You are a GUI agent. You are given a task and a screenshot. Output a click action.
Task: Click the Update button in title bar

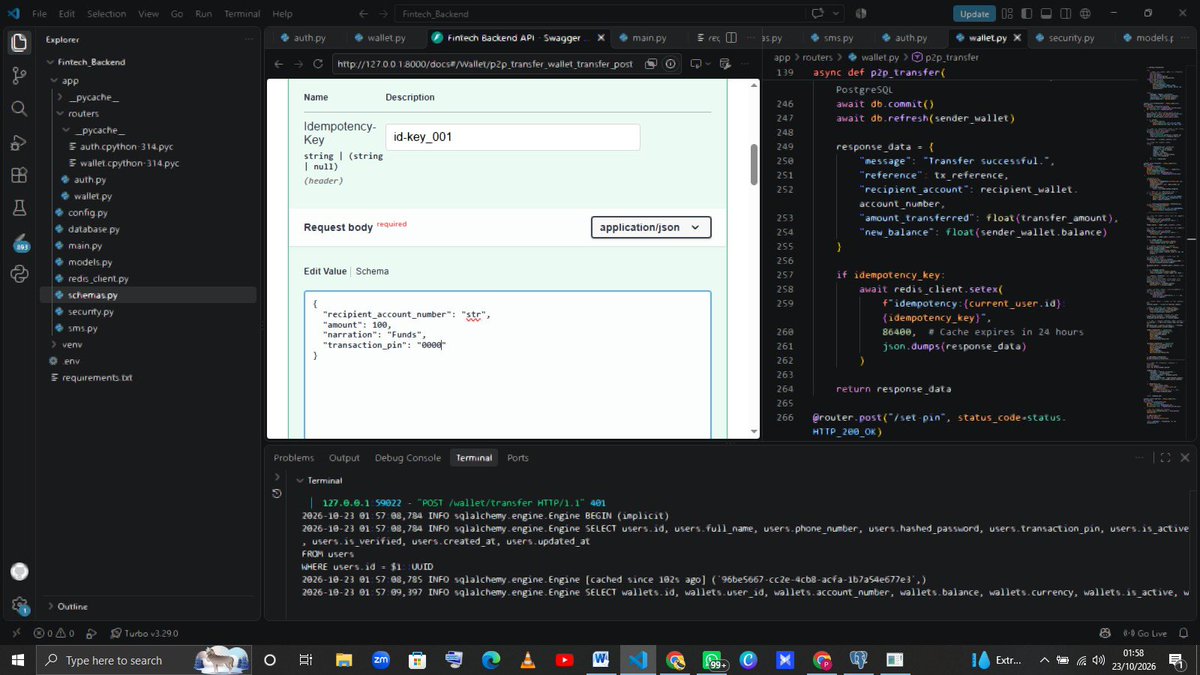[x=974, y=14]
